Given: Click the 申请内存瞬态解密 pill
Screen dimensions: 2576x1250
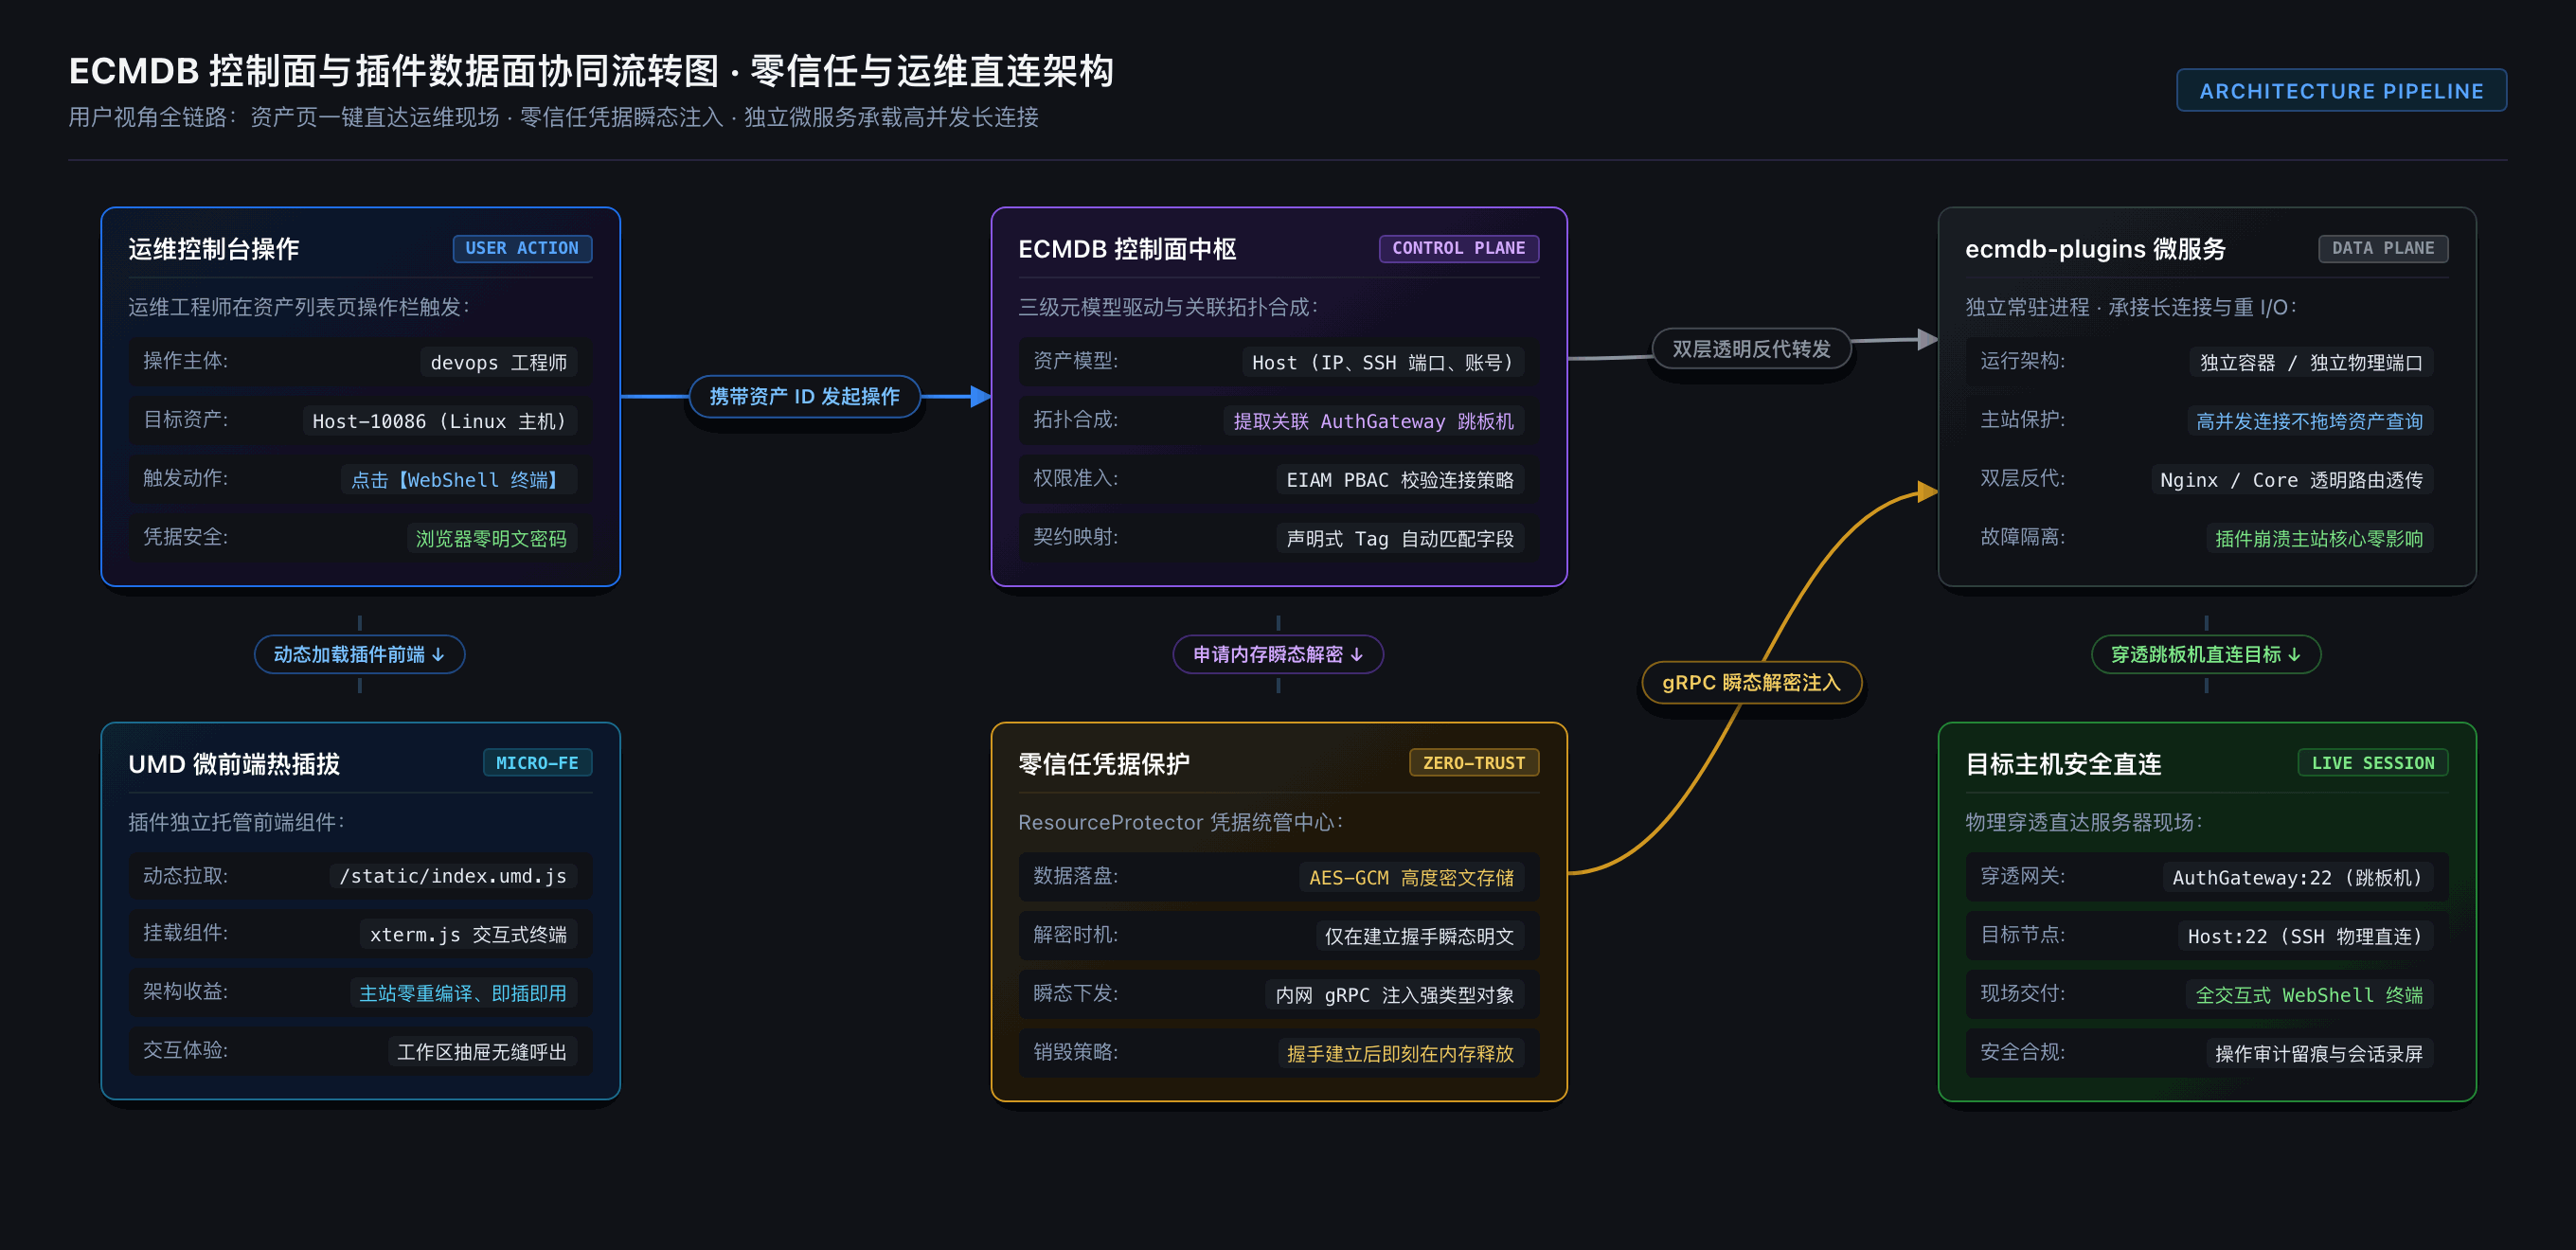Looking at the screenshot, I should pos(1278,654).
